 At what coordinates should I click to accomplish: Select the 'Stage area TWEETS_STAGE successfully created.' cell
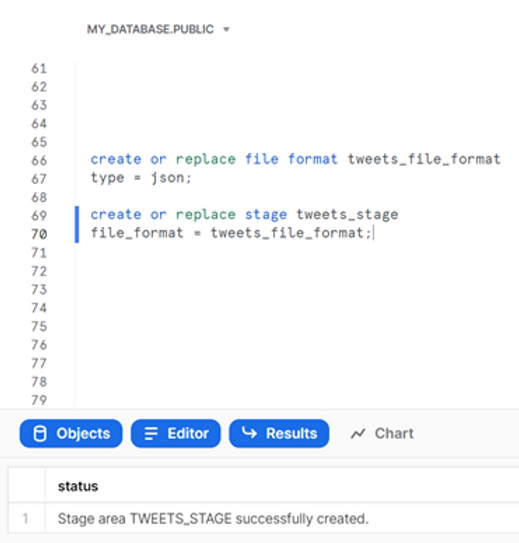[213, 518]
